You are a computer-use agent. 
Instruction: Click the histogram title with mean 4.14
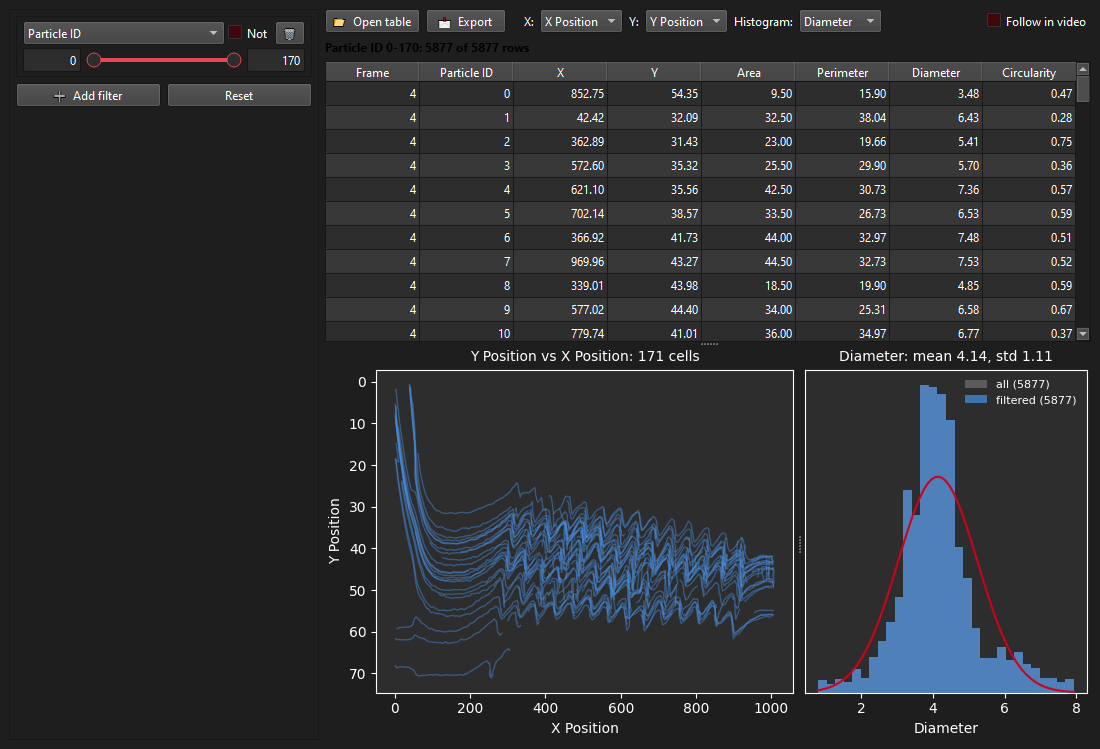(x=946, y=356)
